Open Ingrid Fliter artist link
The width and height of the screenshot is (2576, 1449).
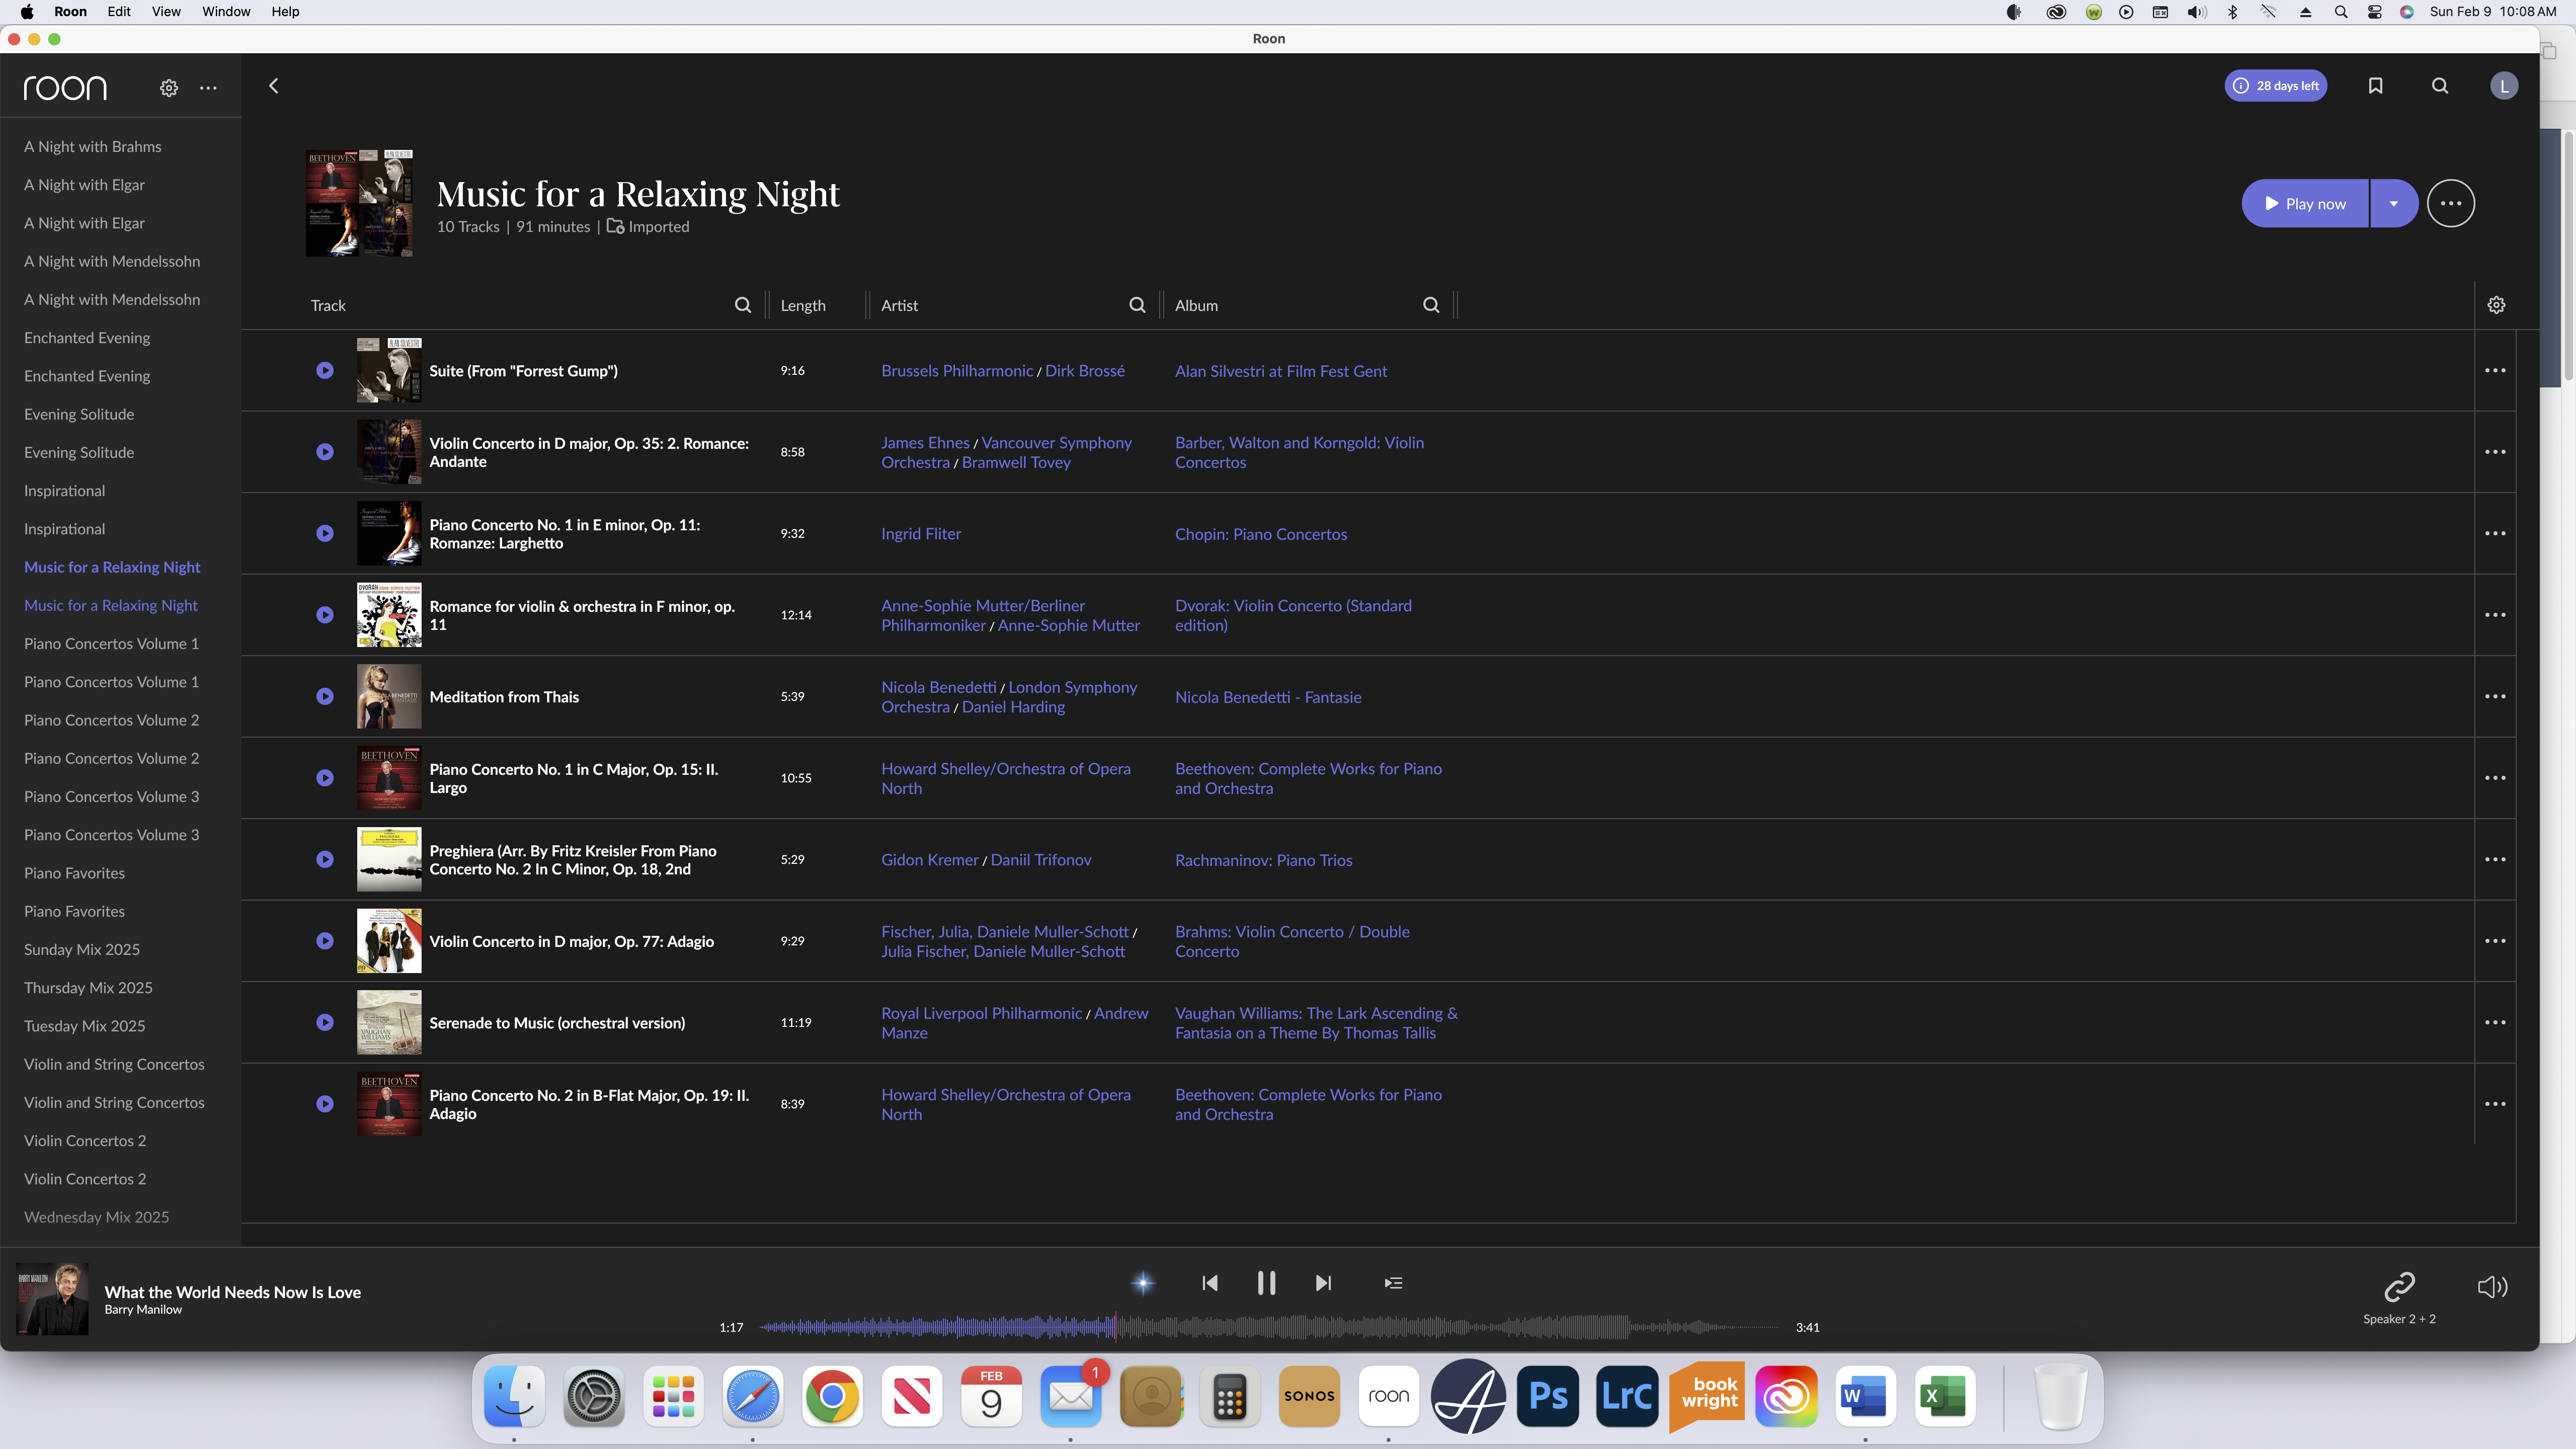click(921, 534)
